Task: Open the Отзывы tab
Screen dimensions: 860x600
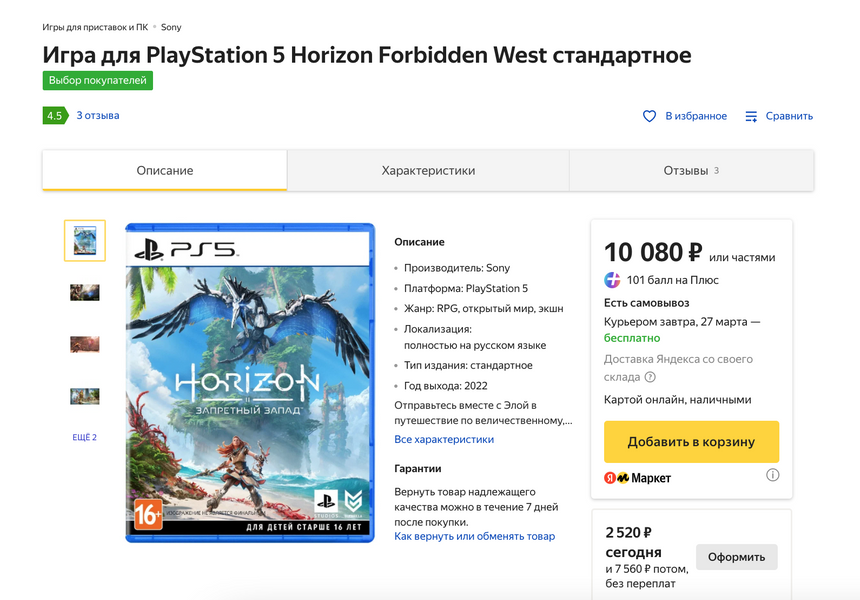Action: click(x=690, y=171)
